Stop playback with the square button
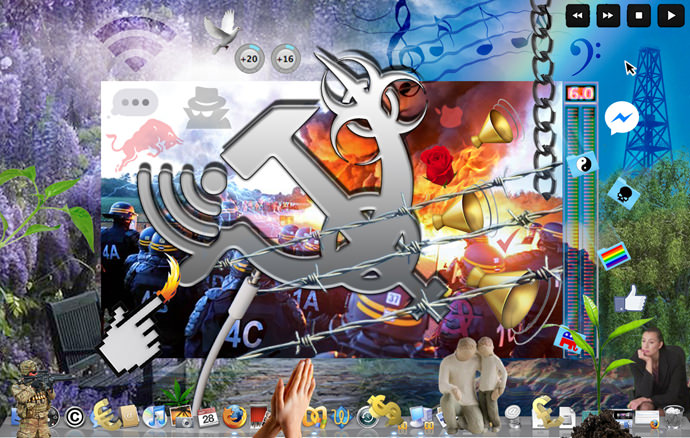 point(637,16)
